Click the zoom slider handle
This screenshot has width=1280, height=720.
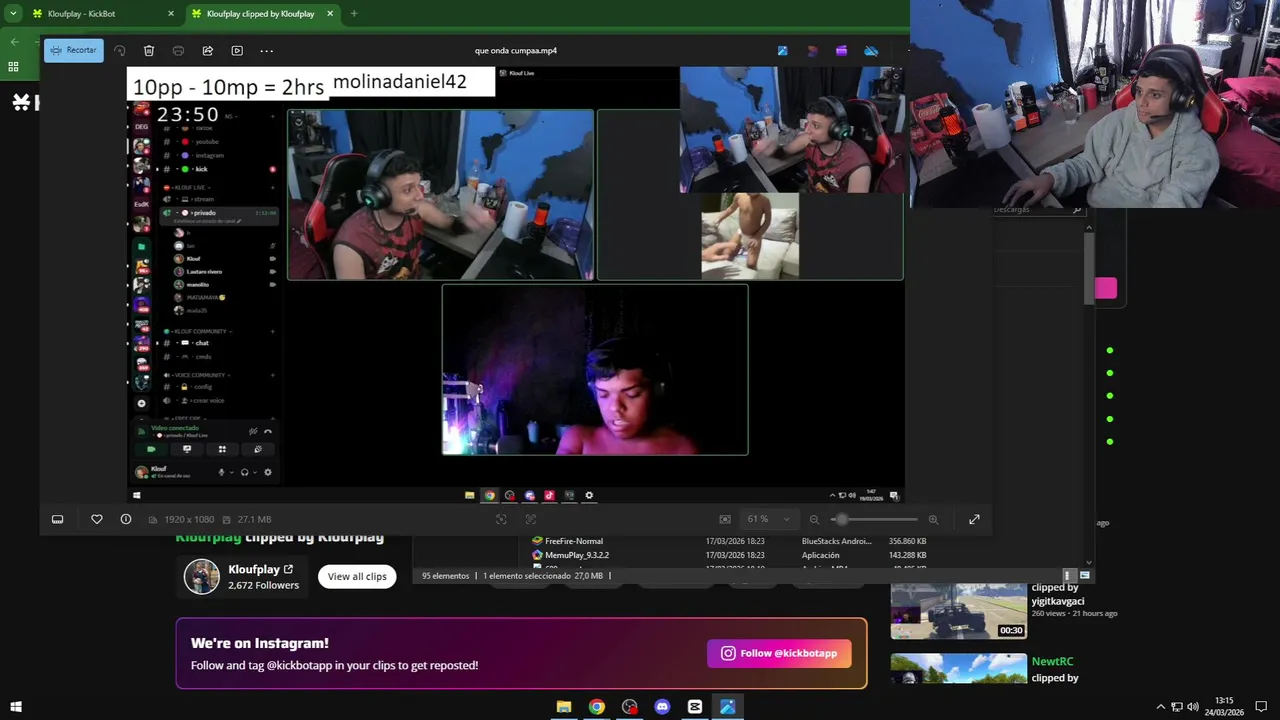tap(842, 519)
